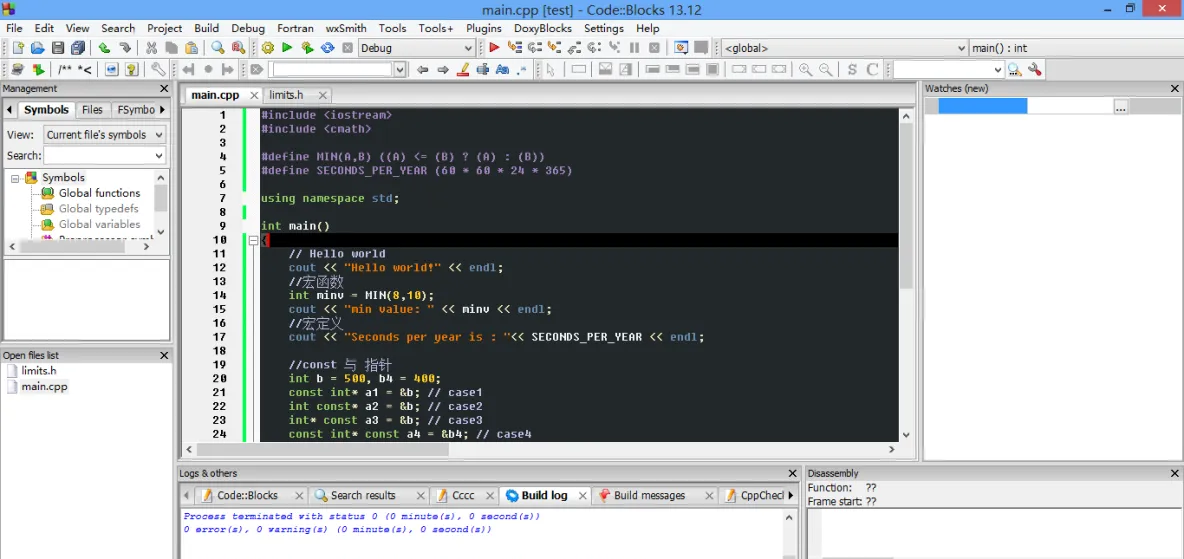Screen dimensions: 1184x559
Task: Click the Zoom out magnifier icon
Action: coord(825,69)
